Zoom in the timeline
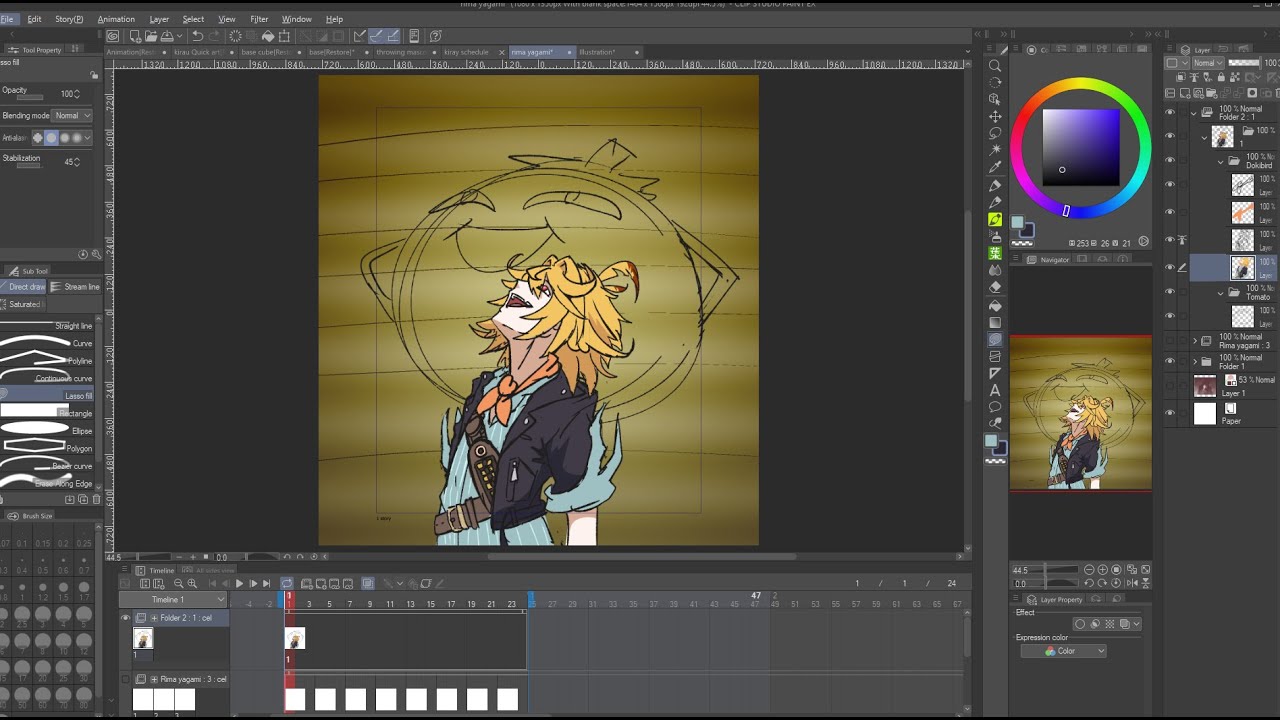This screenshot has height=720, width=1280. coord(191,584)
